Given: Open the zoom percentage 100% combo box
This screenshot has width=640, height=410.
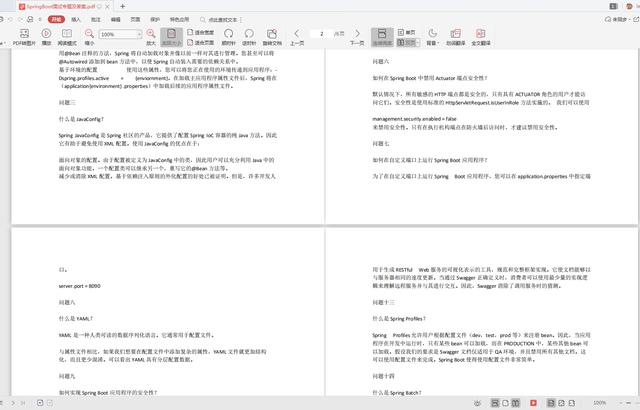Looking at the screenshot, I should tap(120, 34).
